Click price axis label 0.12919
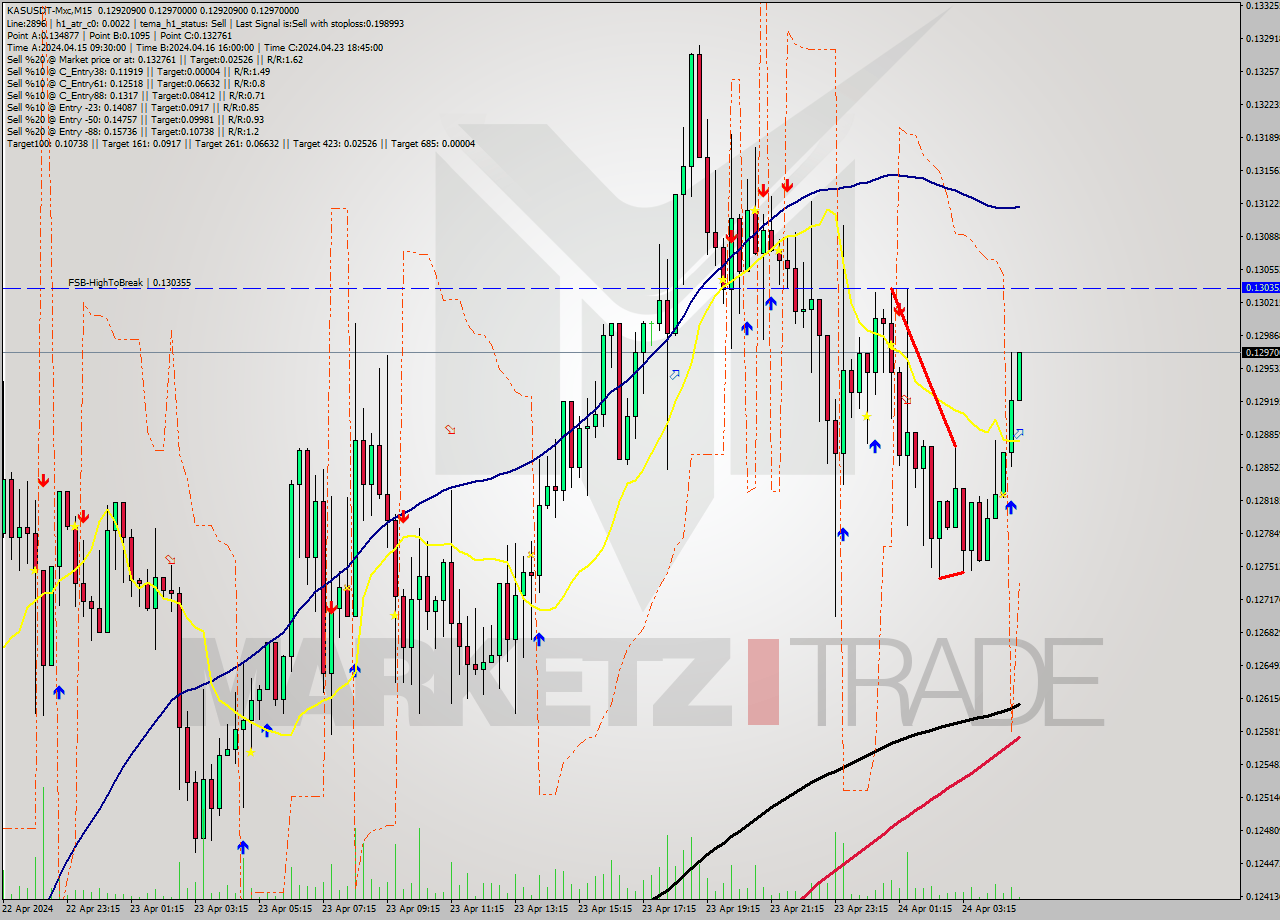This screenshot has height=920, width=1280. pos(1261,401)
